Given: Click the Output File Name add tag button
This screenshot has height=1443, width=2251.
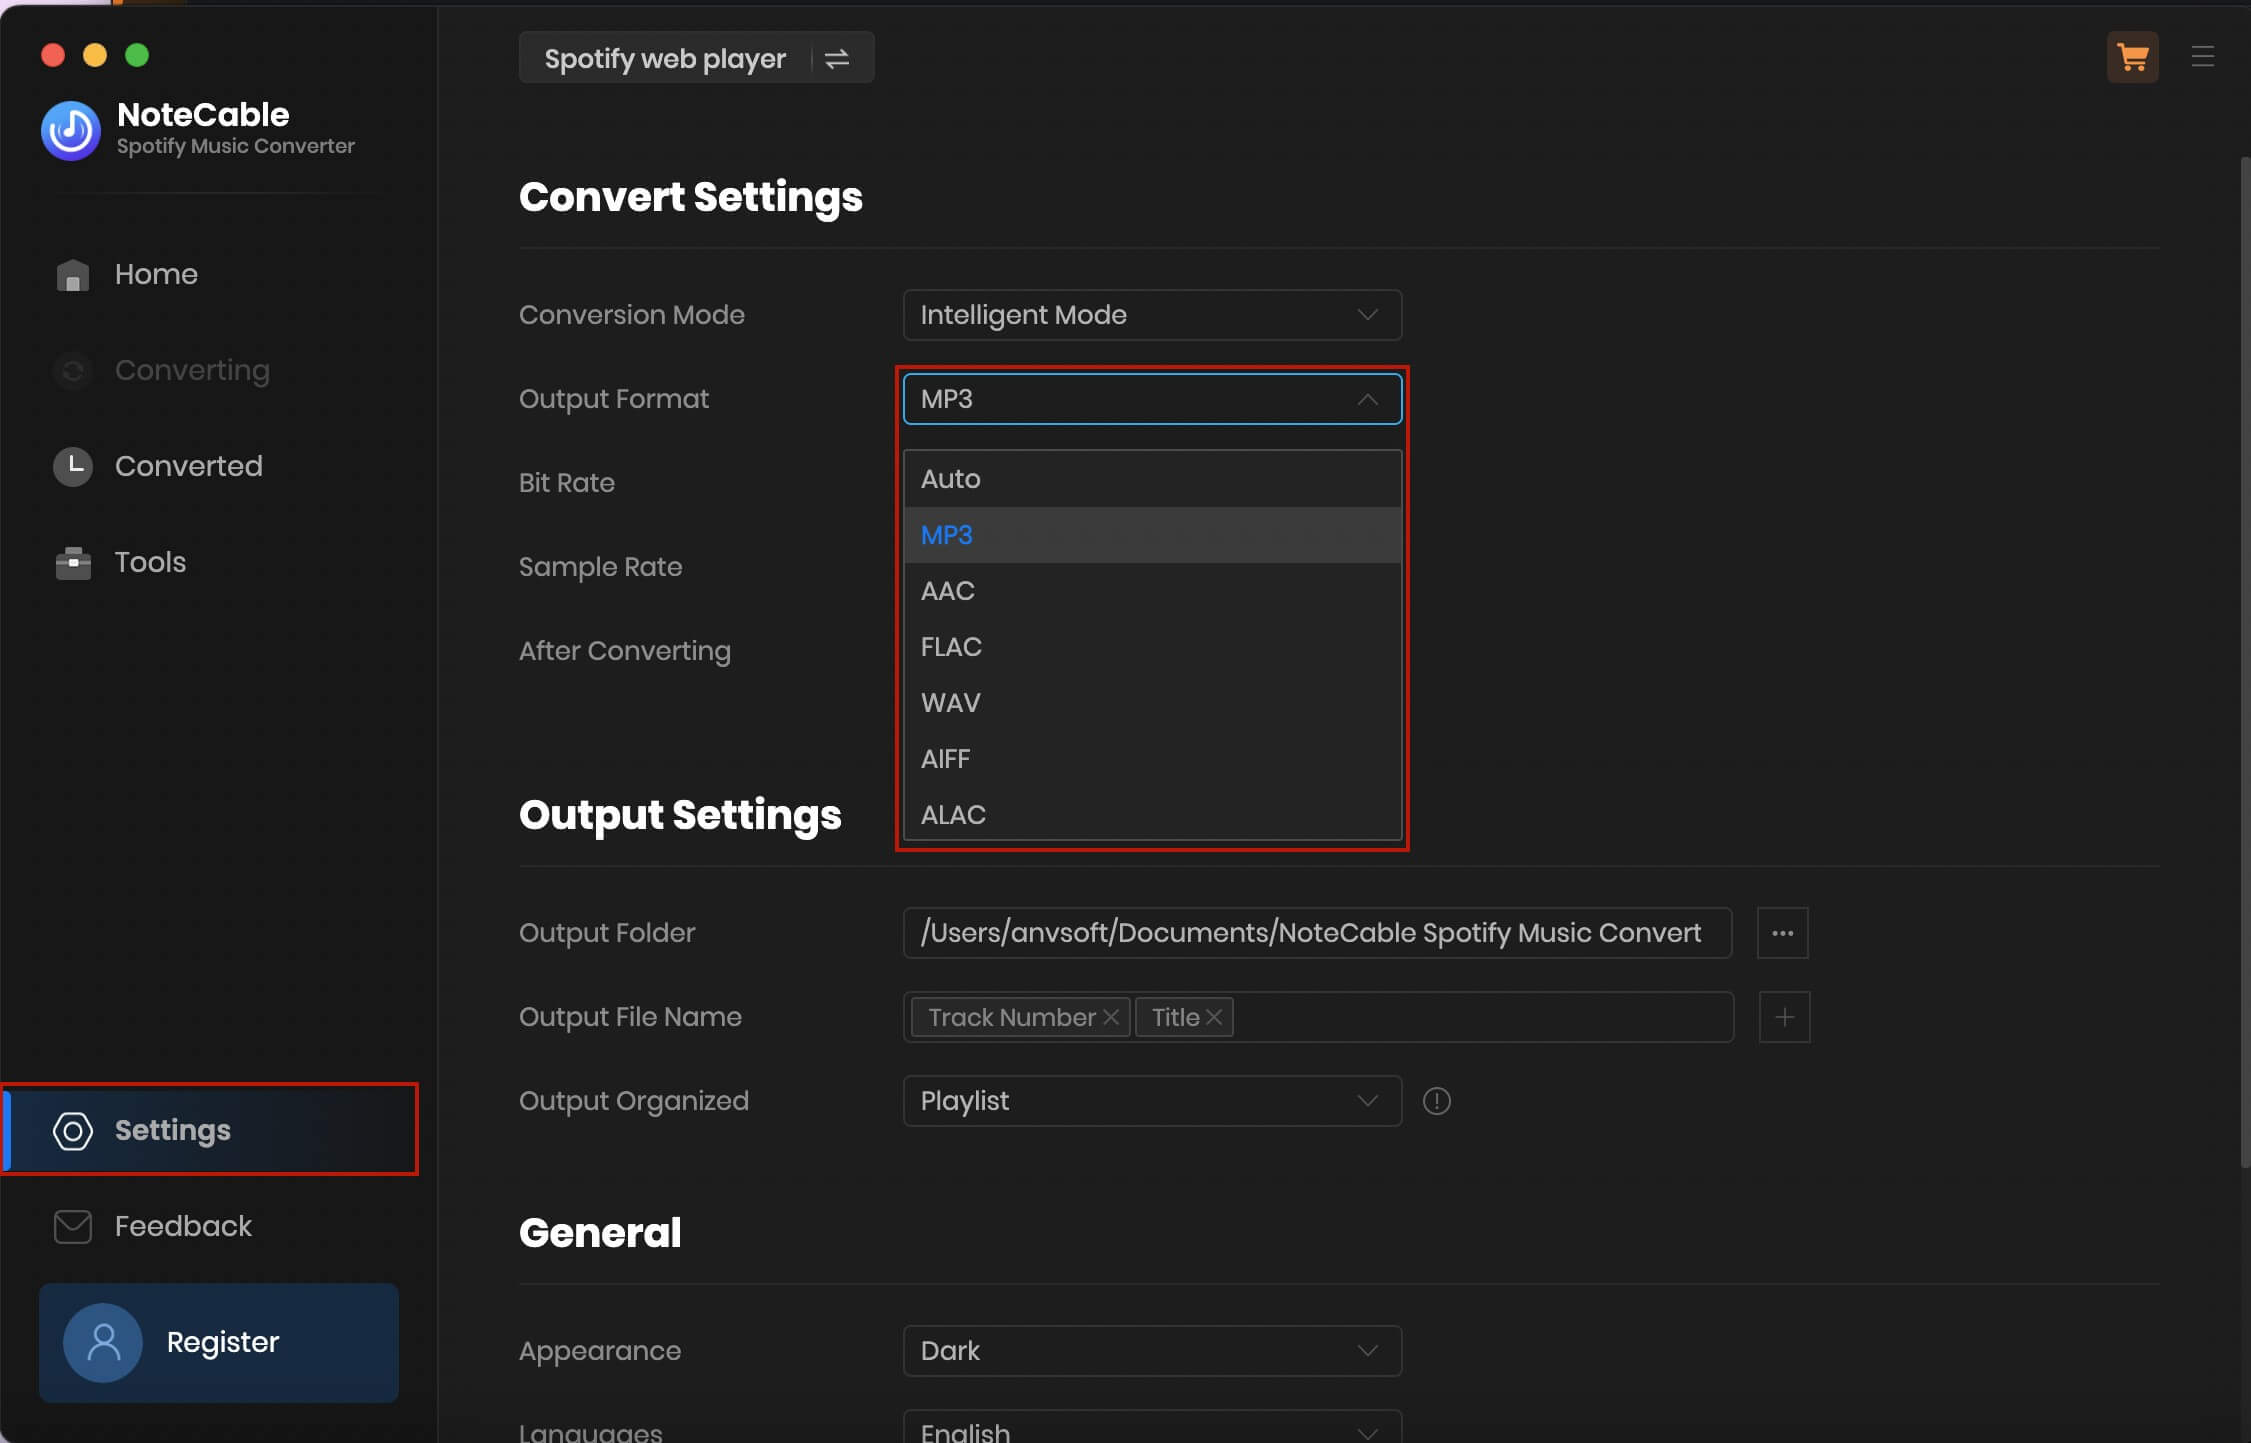Looking at the screenshot, I should point(1783,1017).
